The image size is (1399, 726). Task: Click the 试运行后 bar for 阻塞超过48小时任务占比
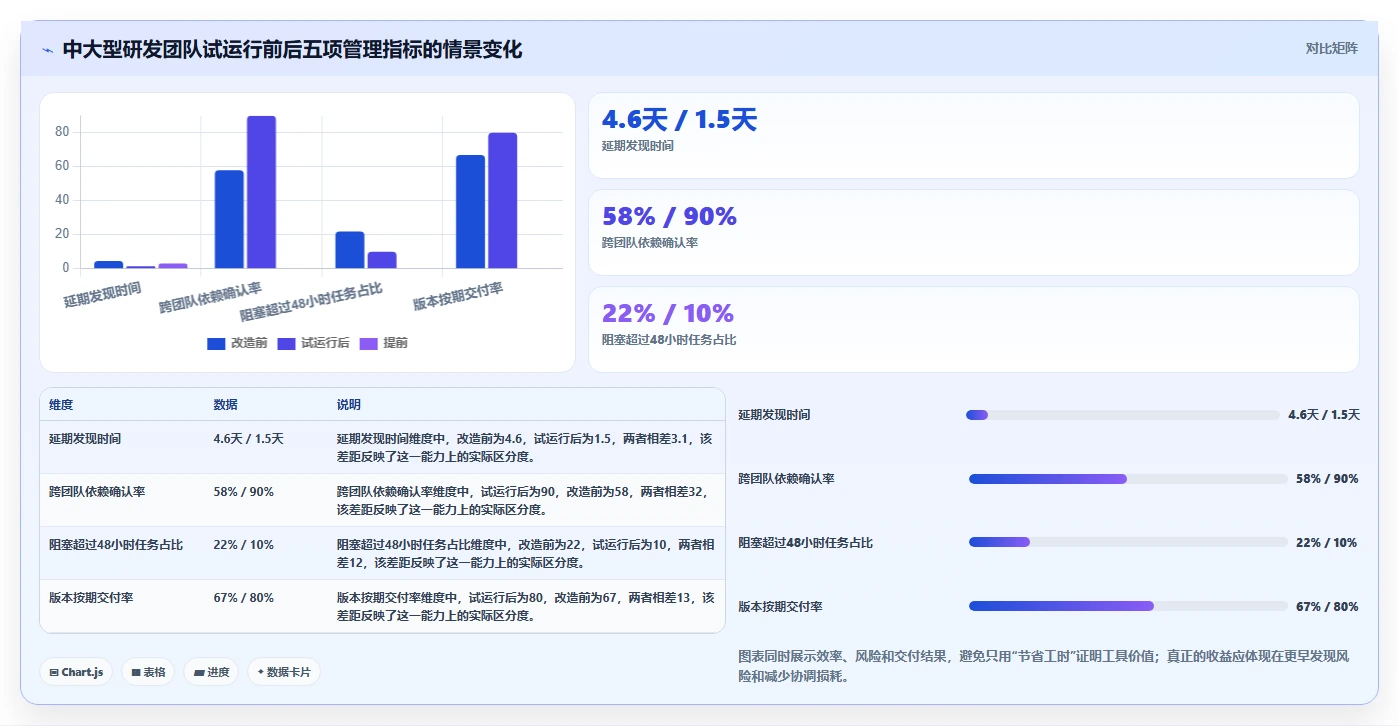pyautogui.click(x=382, y=260)
